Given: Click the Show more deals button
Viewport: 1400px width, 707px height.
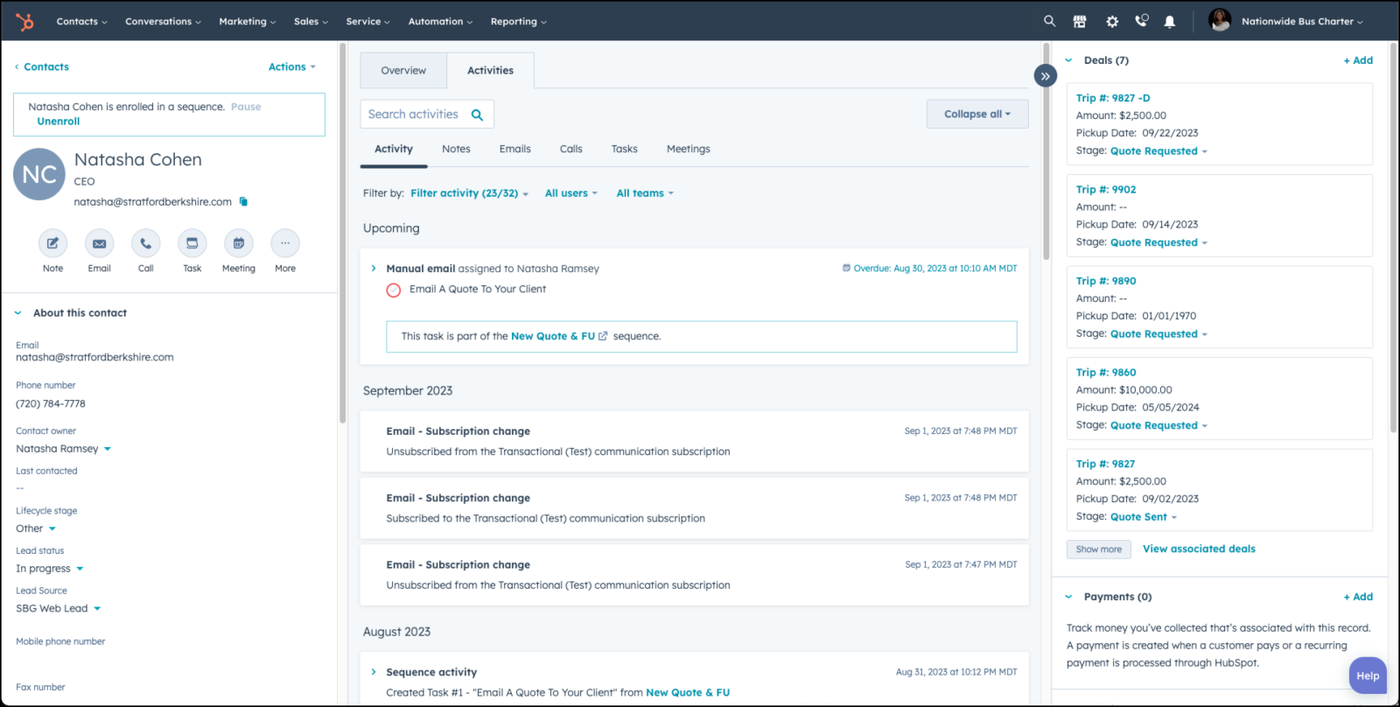Looking at the screenshot, I should pos(1098,549).
